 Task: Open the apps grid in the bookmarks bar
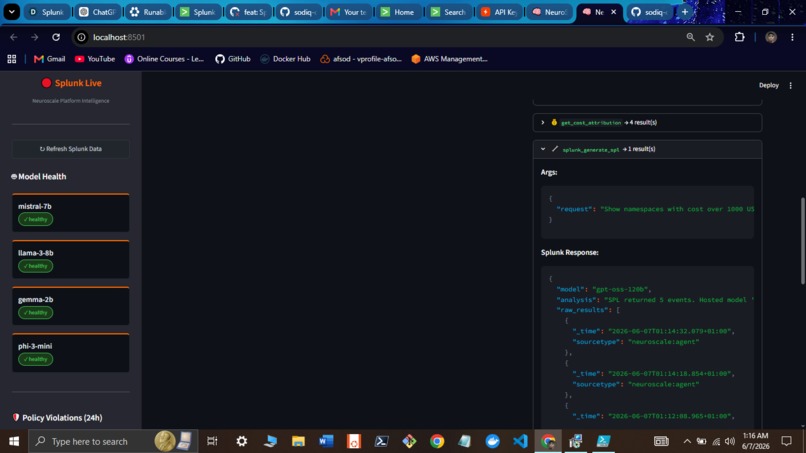point(12,59)
